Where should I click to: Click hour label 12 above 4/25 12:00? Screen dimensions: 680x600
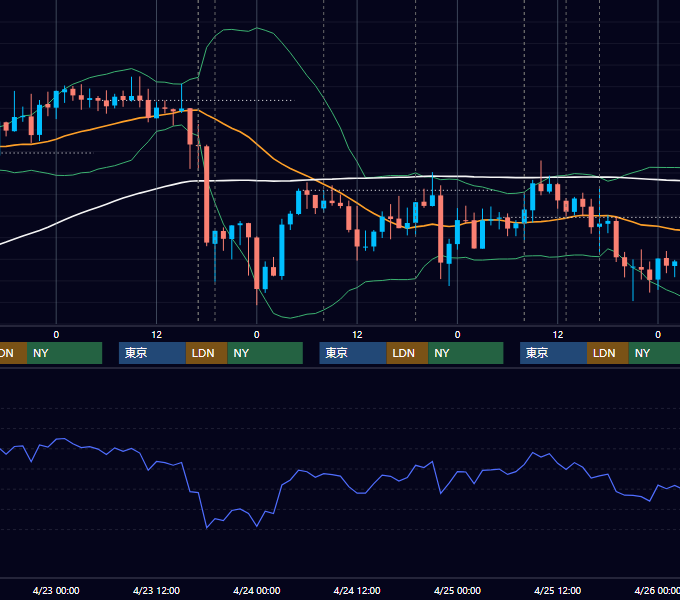point(558,335)
